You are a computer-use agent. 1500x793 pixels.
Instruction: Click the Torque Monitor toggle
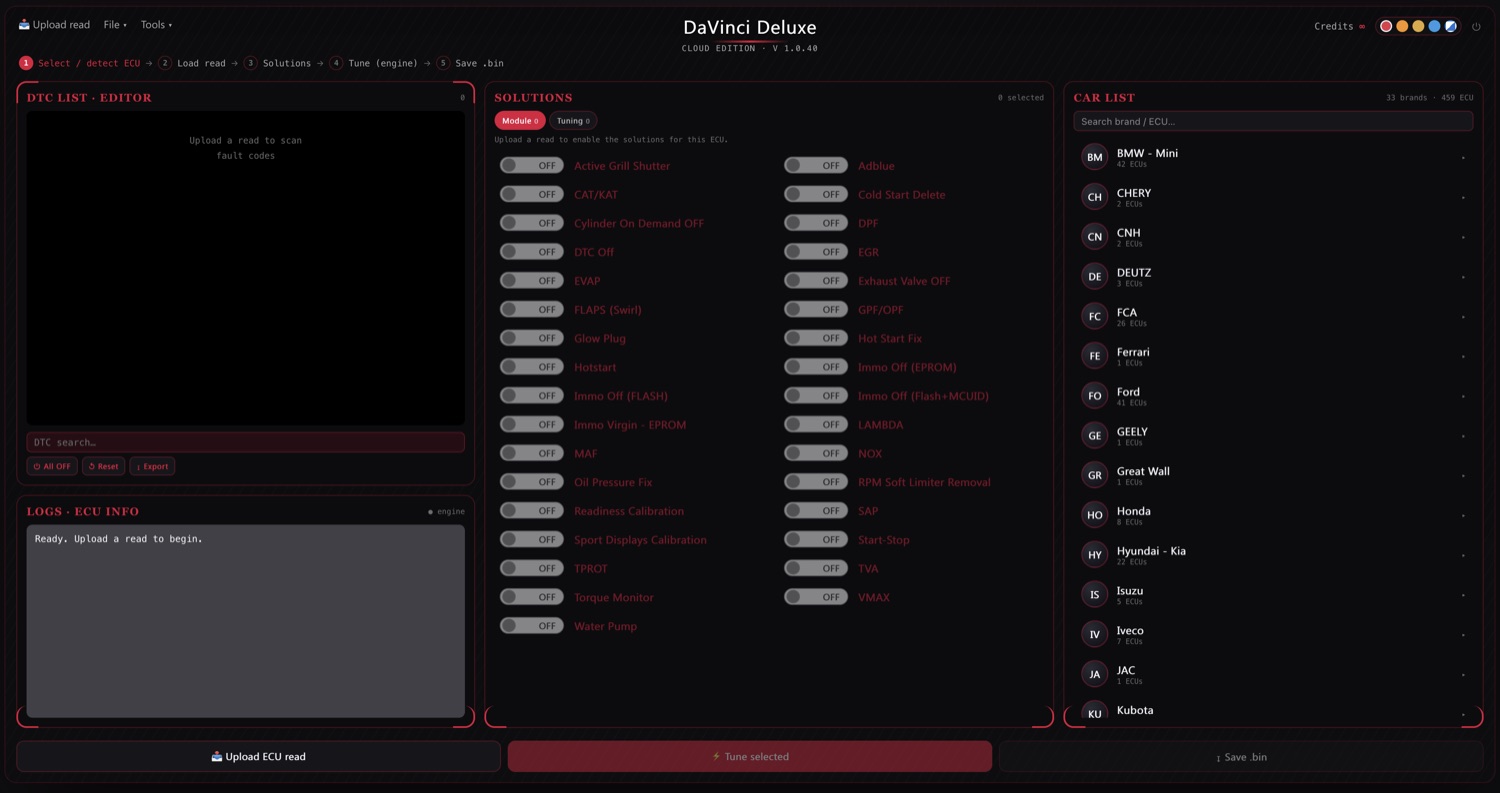point(532,597)
